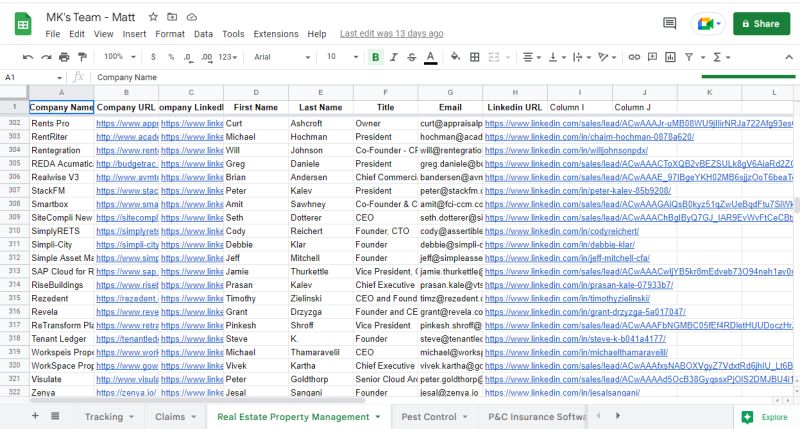Click the Move to folder icon
800x429 pixels.
tap(172, 17)
